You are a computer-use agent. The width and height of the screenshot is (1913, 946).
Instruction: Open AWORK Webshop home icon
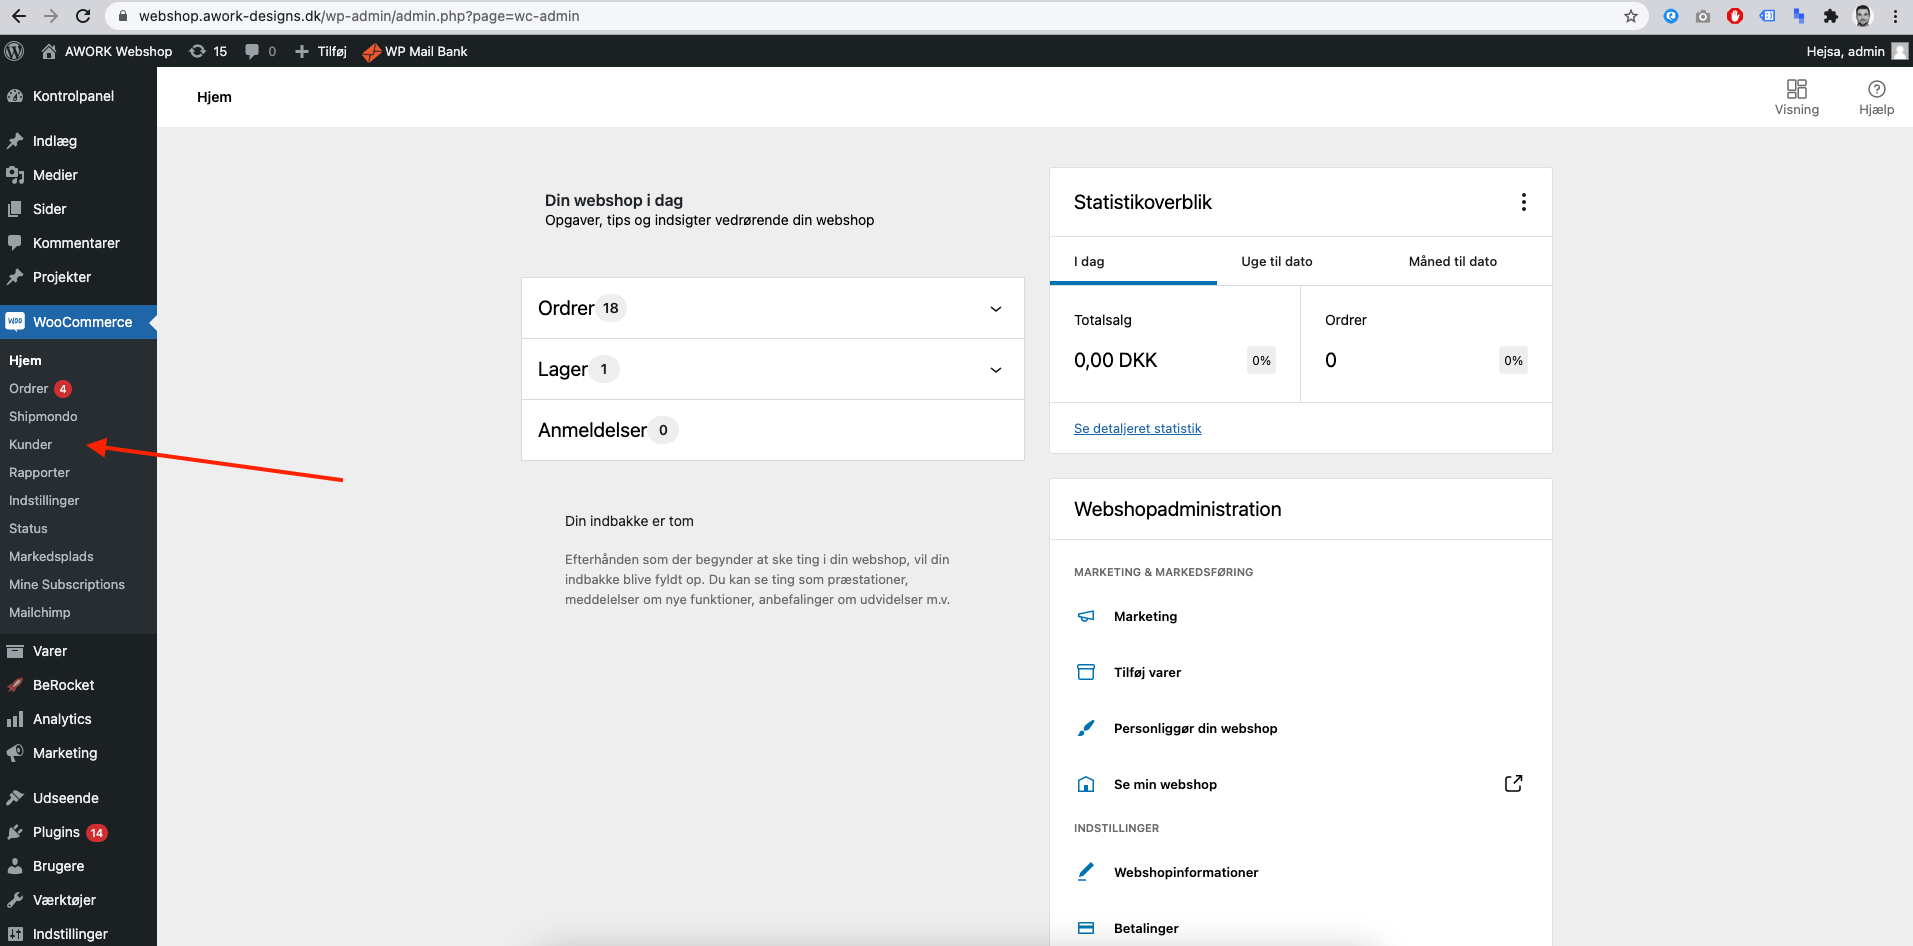[x=48, y=51]
